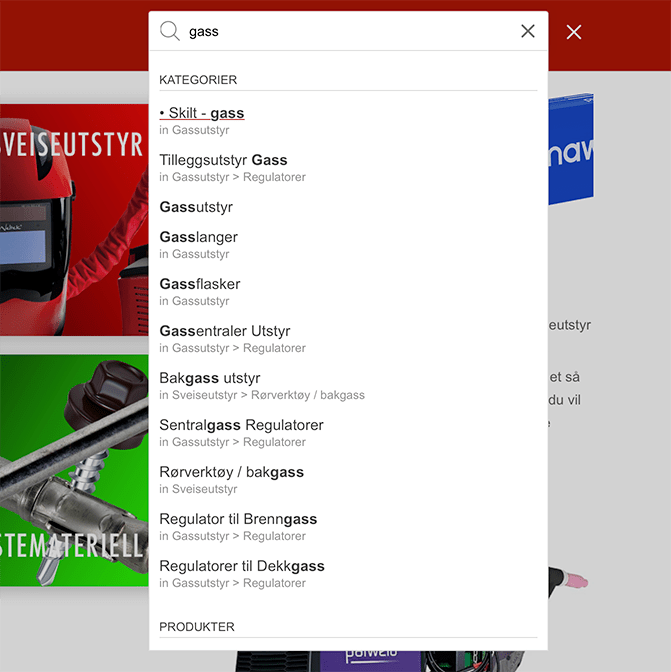
Task: Close the search overlay with the white X
Action: click(574, 32)
